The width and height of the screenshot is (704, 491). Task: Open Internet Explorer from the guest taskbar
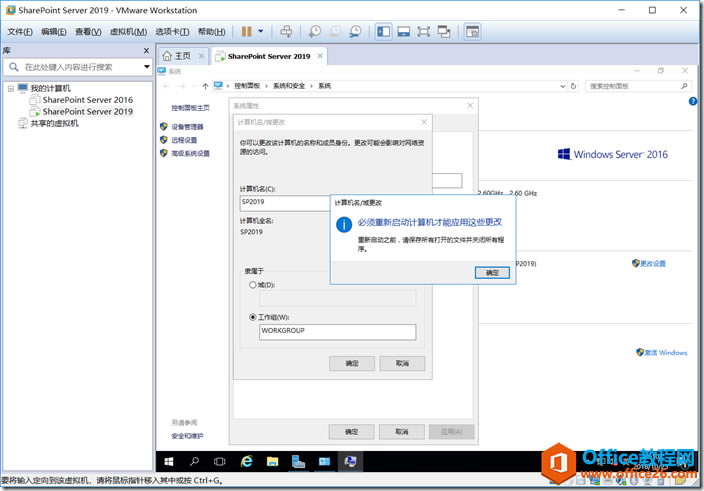click(x=246, y=461)
